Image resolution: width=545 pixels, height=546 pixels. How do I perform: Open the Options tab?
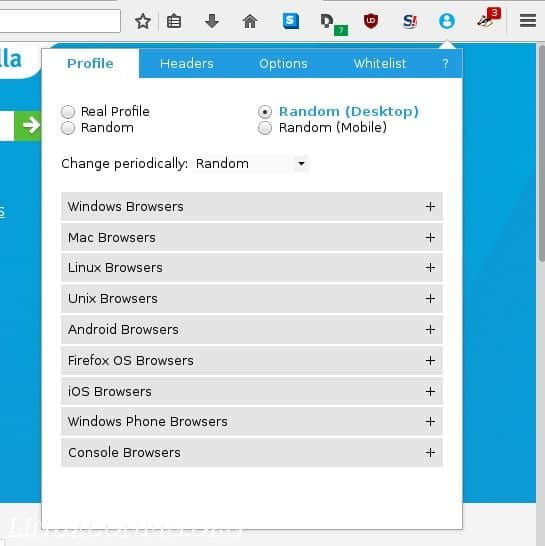(x=283, y=64)
